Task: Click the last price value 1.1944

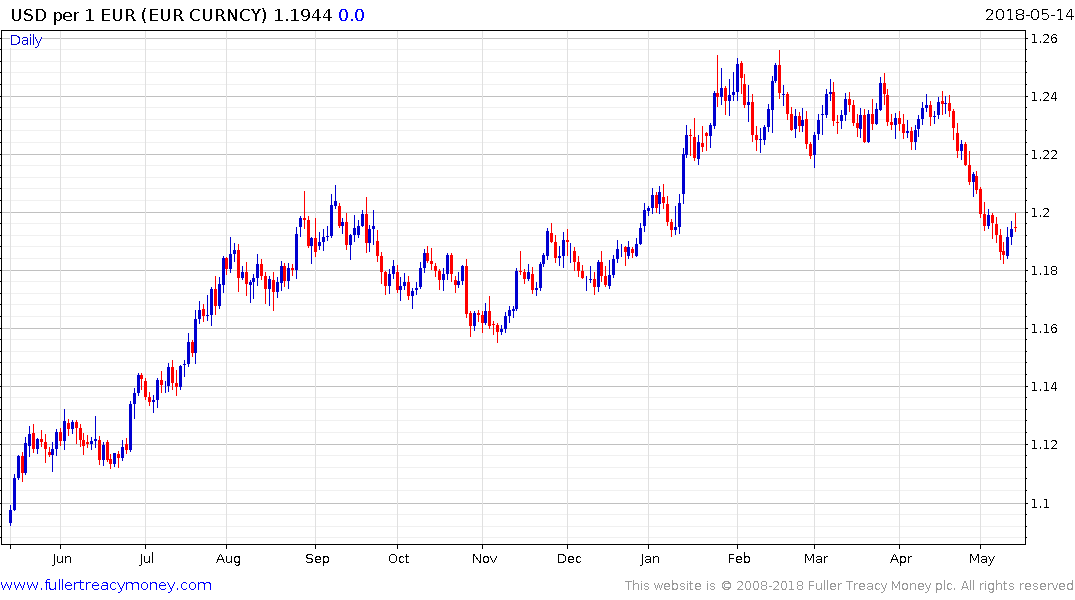Action: point(303,15)
